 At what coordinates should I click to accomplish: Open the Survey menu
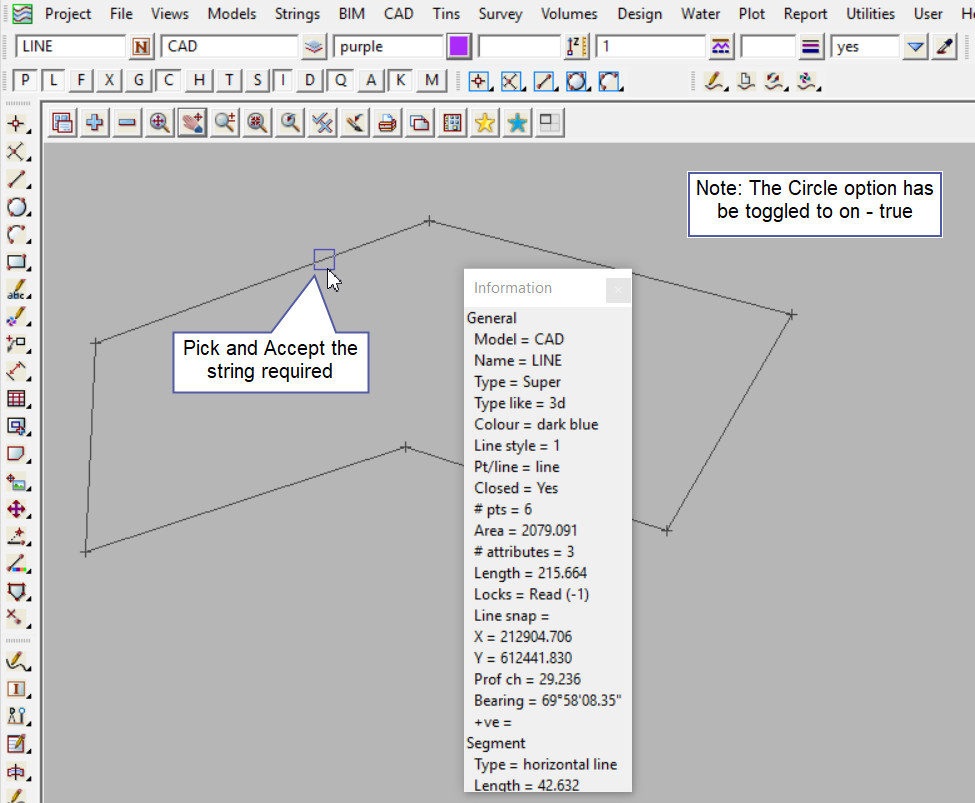pos(500,14)
